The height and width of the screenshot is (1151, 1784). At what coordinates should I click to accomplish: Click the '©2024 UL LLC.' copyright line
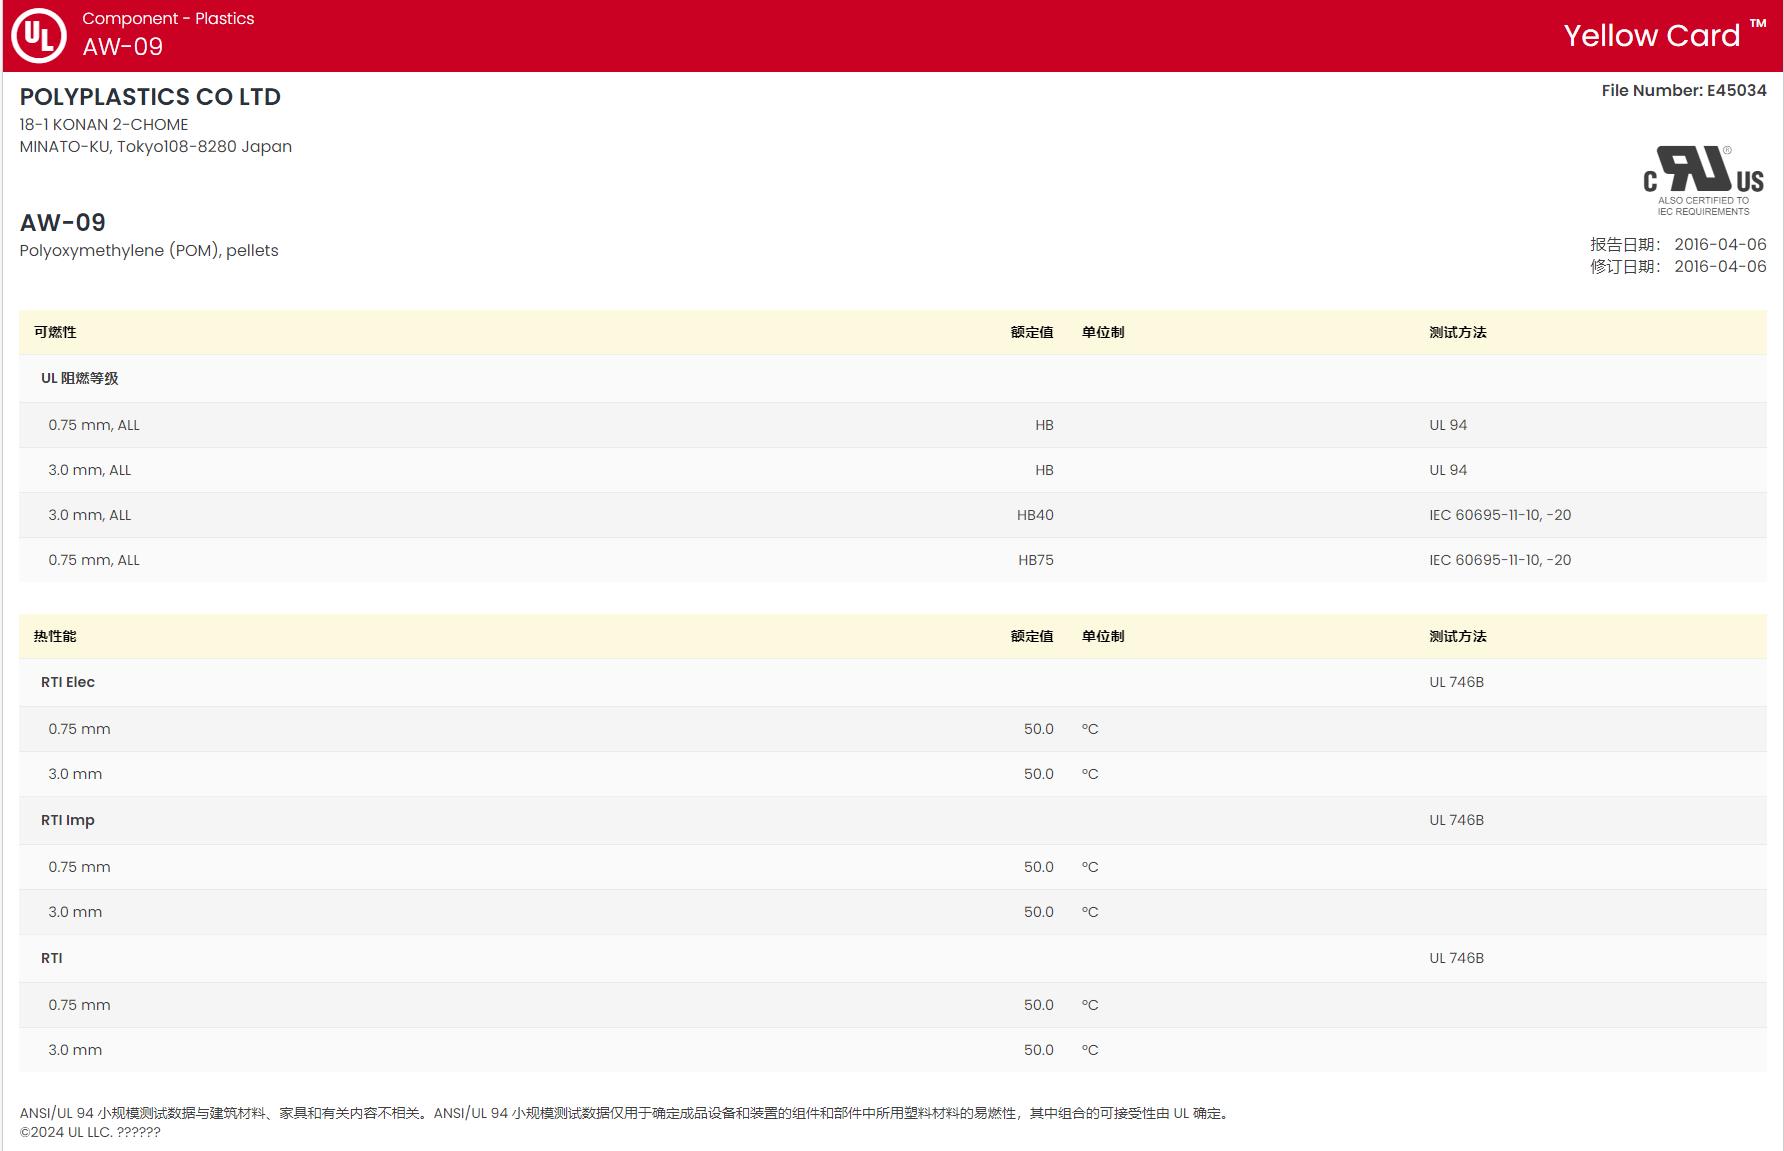90,1132
